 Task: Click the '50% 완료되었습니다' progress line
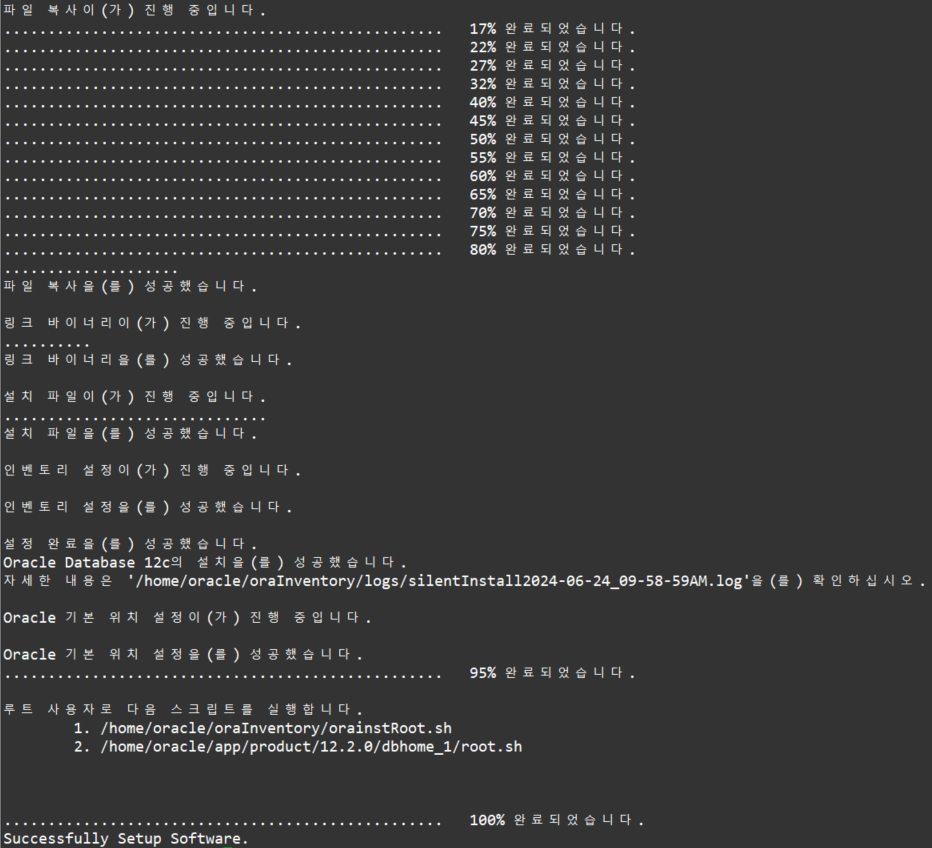click(319, 139)
